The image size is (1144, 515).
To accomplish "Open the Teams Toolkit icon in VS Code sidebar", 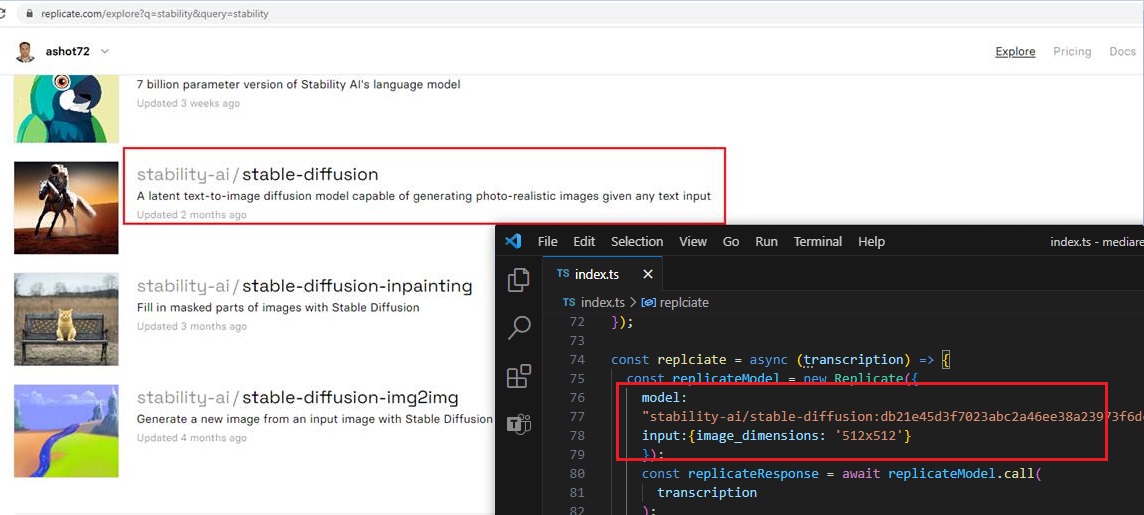I will (x=519, y=424).
